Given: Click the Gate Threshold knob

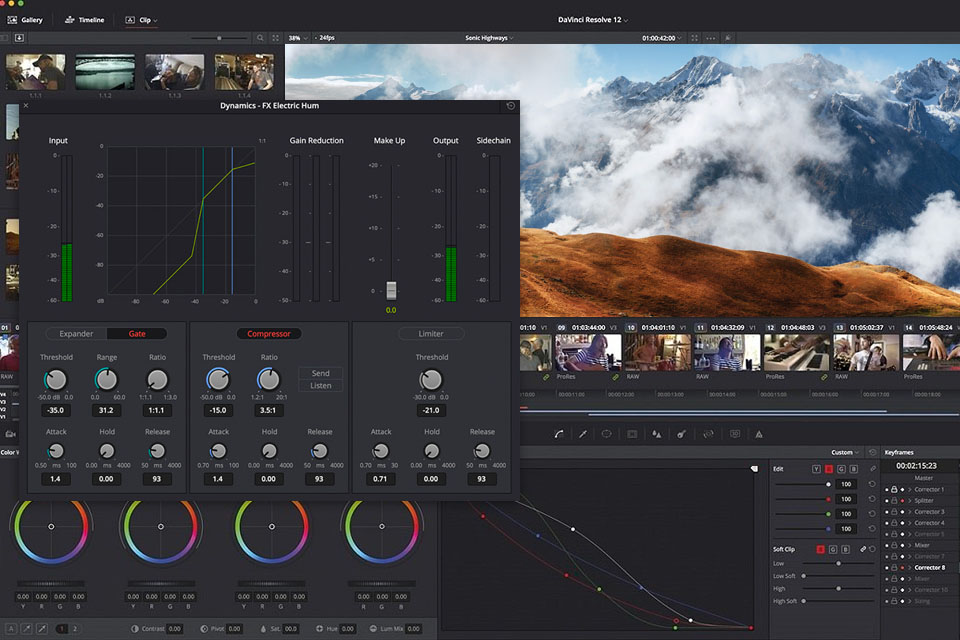Looking at the screenshot, I should click(x=56, y=380).
